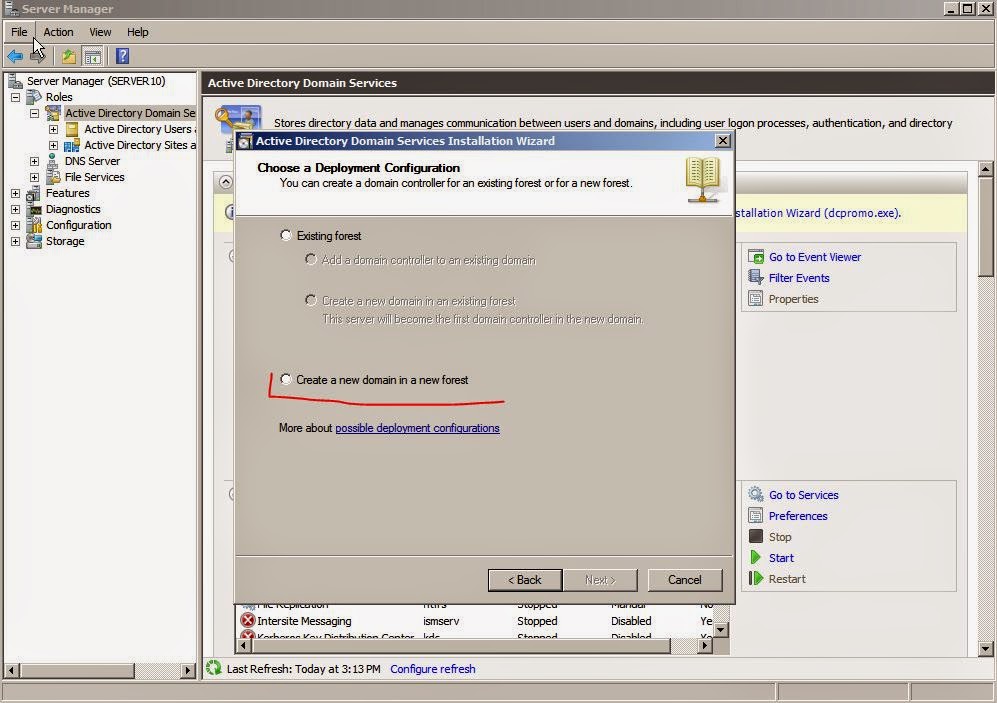997x703 pixels.
Task: Click the Intersite Messaging service row
Action: 476,620
